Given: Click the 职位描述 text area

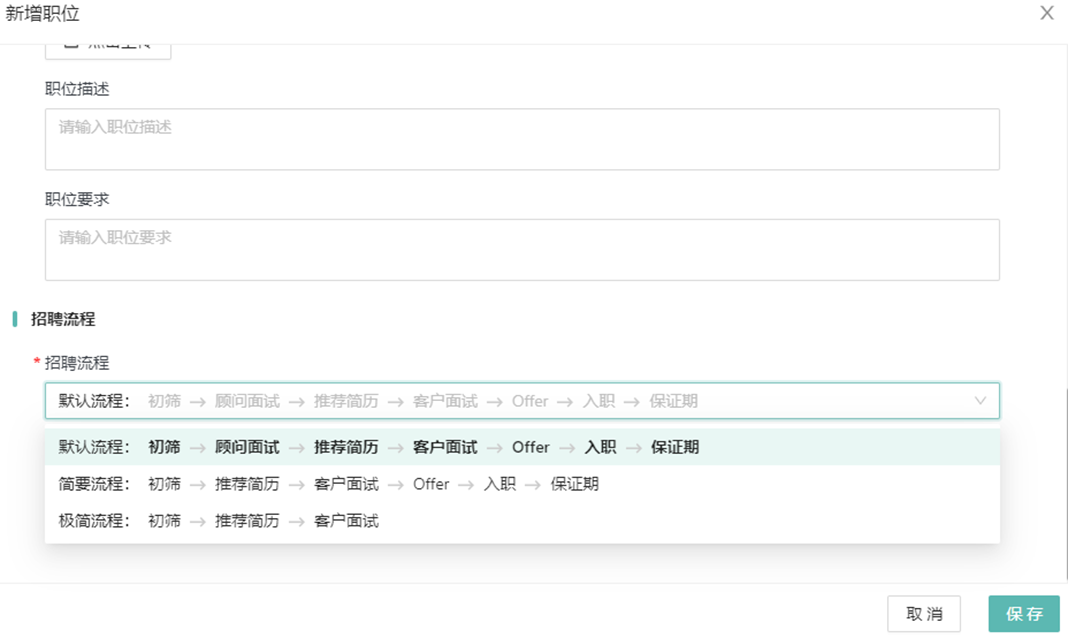Looking at the screenshot, I should (522, 140).
